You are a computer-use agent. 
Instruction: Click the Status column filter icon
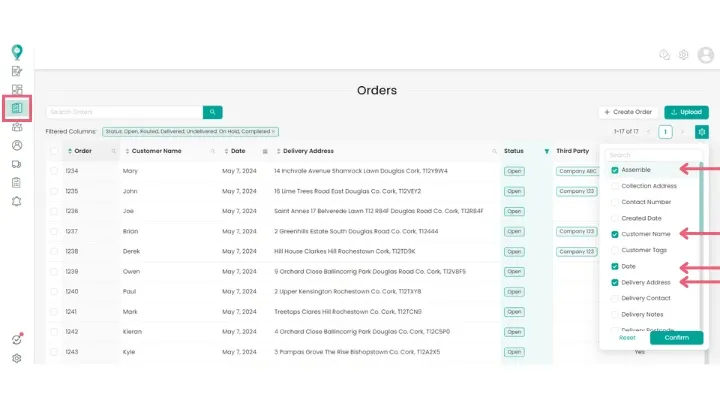pos(546,151)
